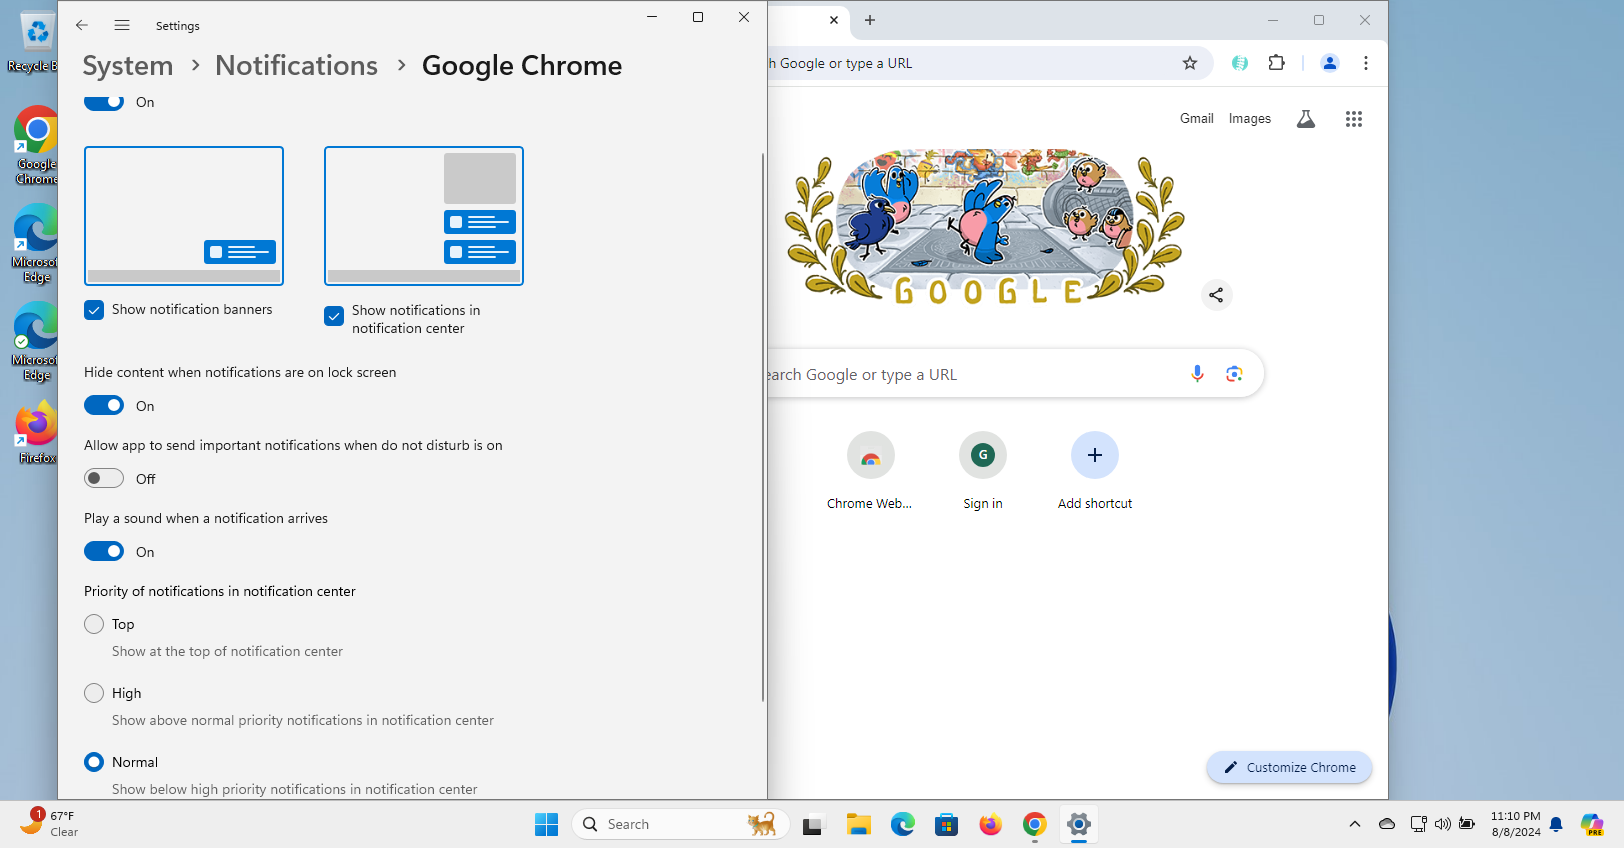1624x848 pixels.
Task: Close the current Chrome tab
Action: [834, 20]
